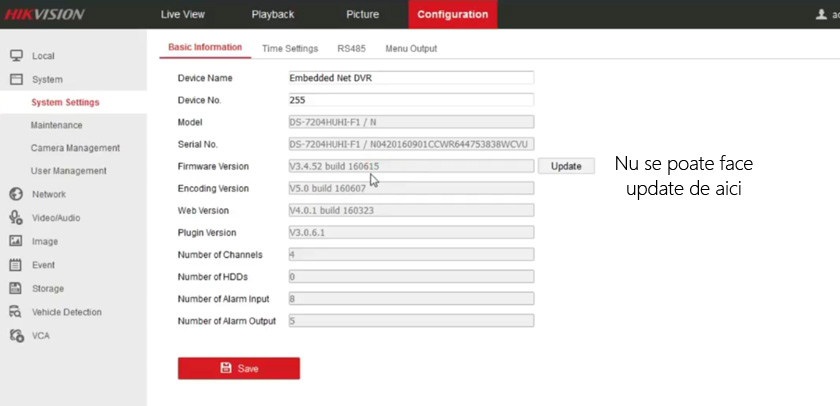Click the Device Name input field

(x=410, y=78)
